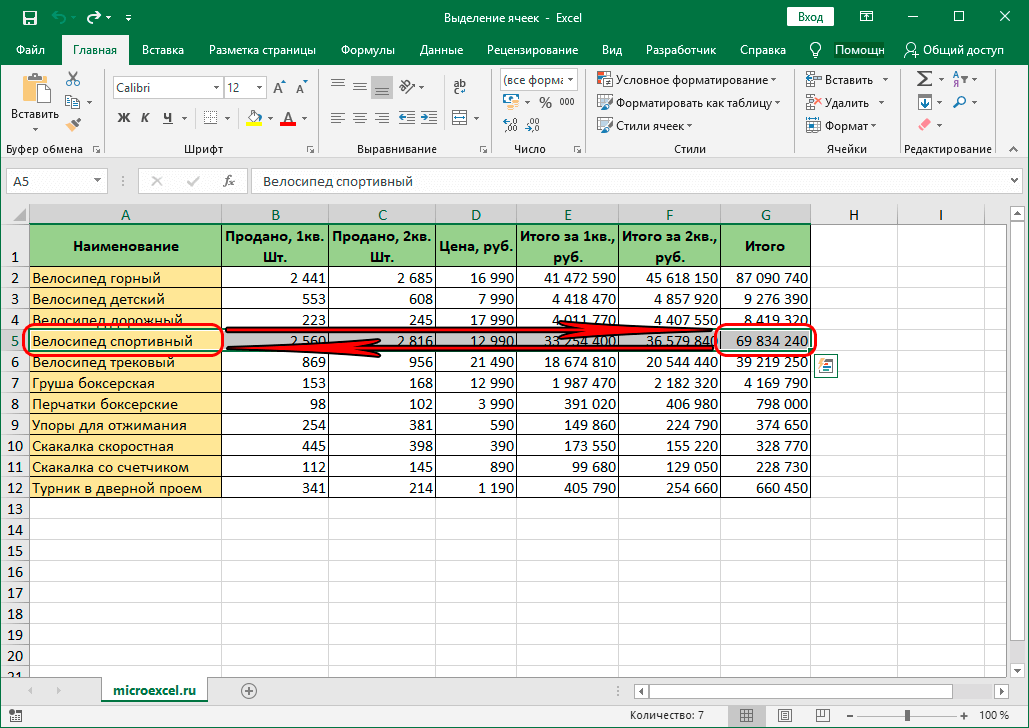This screenshot has height=728, width=1029.
Task: Click the Вход sign-in button
Action: pos(811,17)
